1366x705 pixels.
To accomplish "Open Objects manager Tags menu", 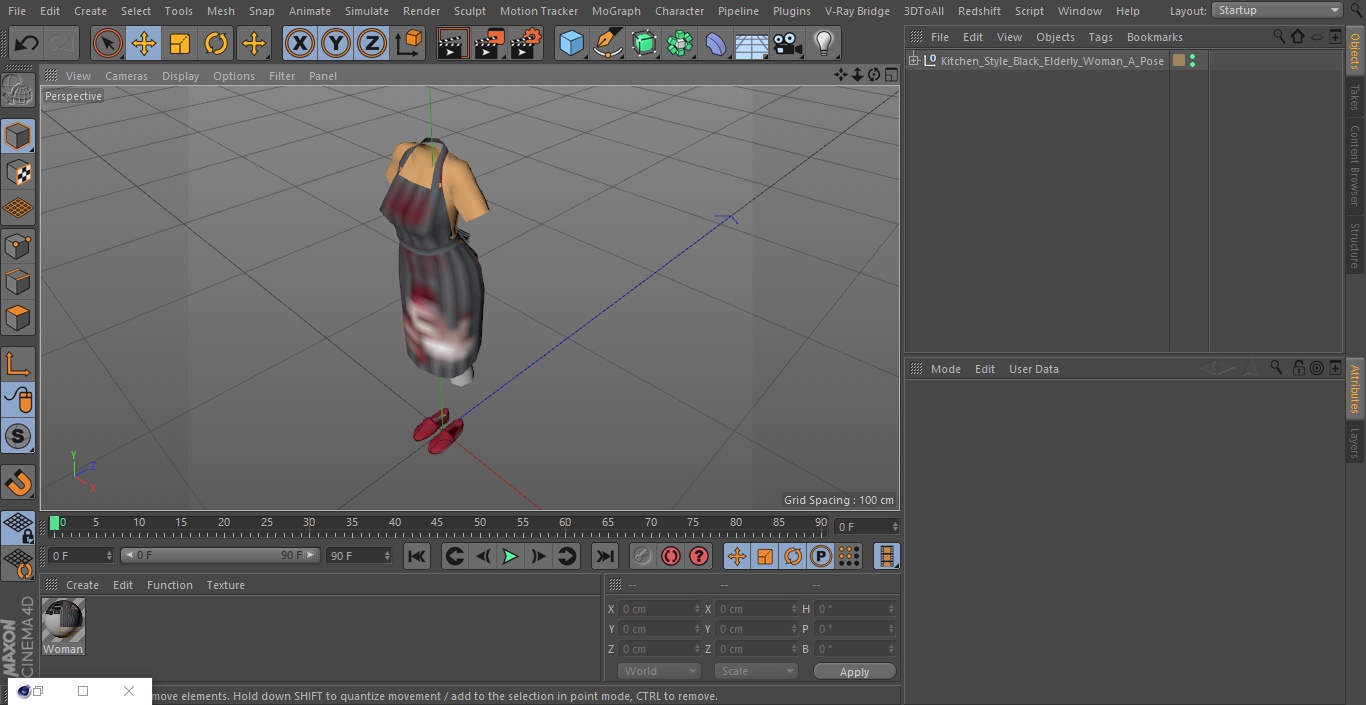I will click(x=1100, y=37).
